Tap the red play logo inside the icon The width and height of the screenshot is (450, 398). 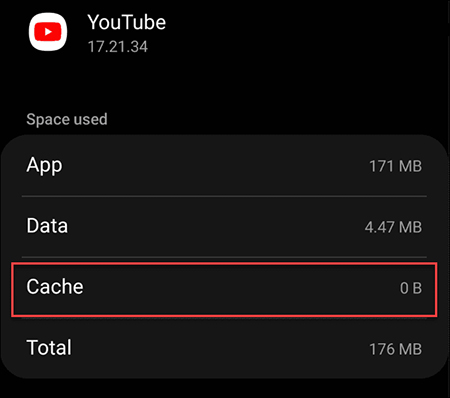point(48,32)
